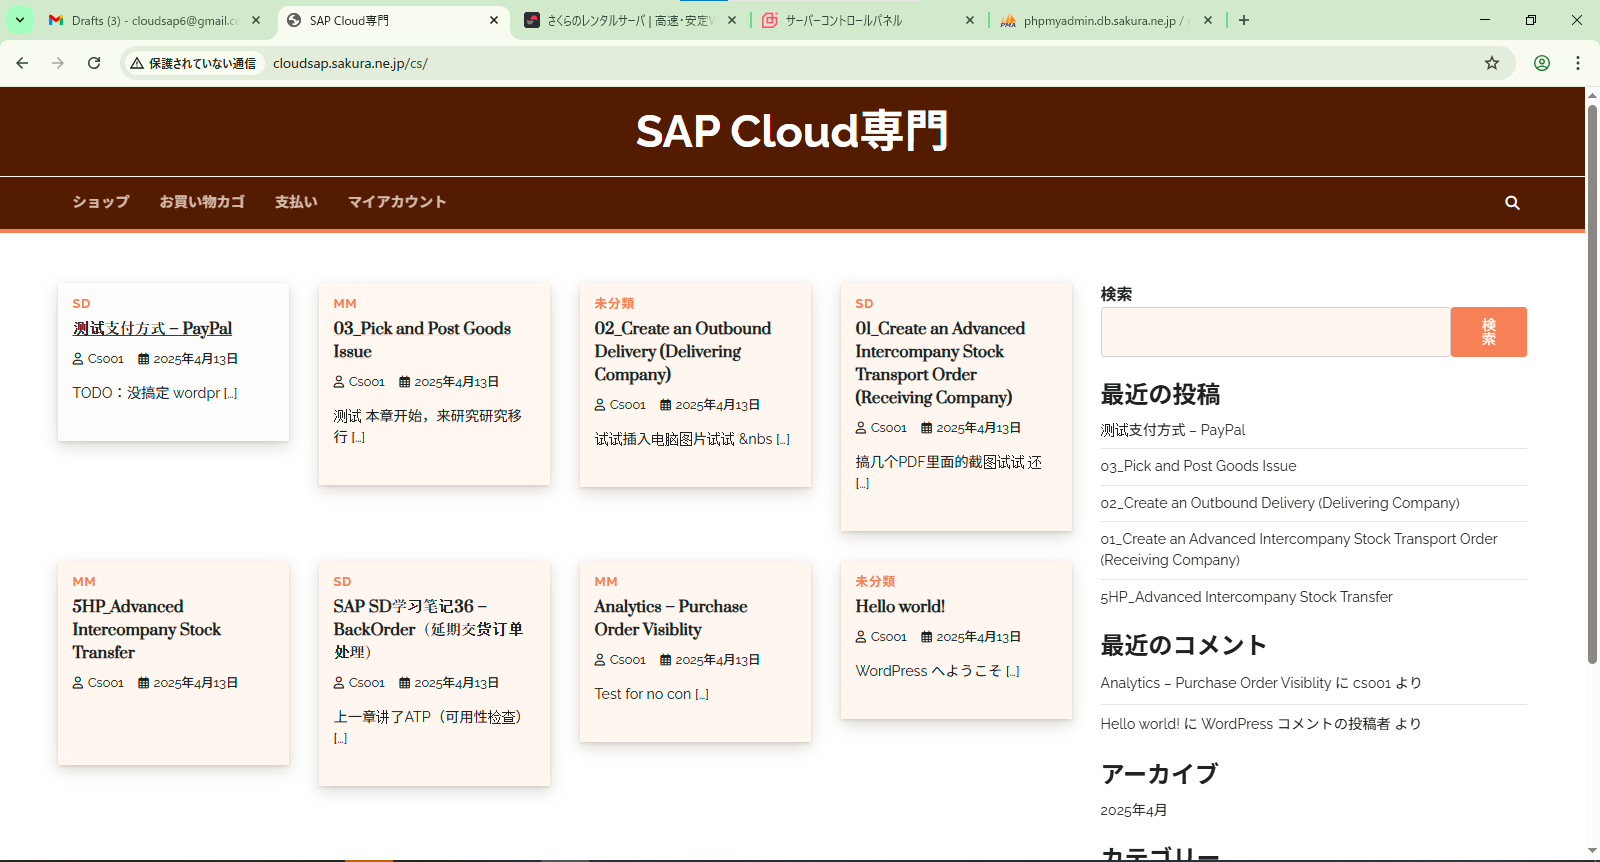This screenshot has height=862, width=1600.
Task: Open the Chrome profile icon
Action: pyautogui.click(x=1542, y=63)
